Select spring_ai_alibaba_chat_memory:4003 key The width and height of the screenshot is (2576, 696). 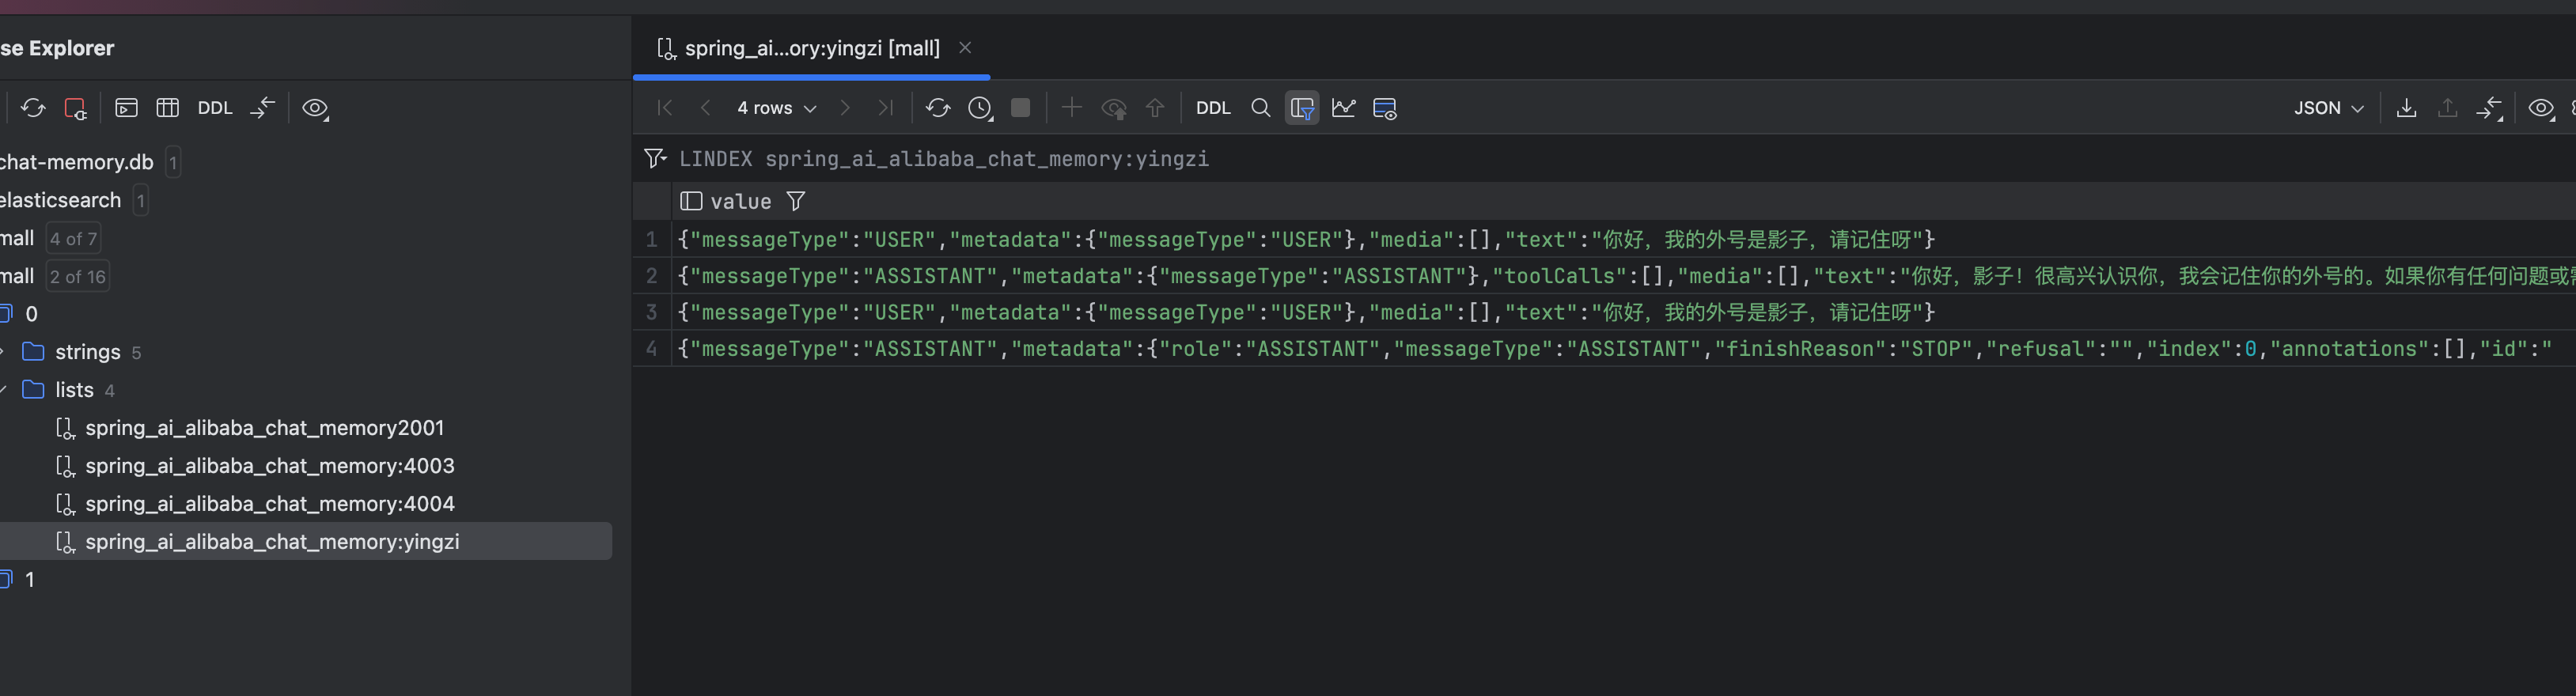click(270, 466)
